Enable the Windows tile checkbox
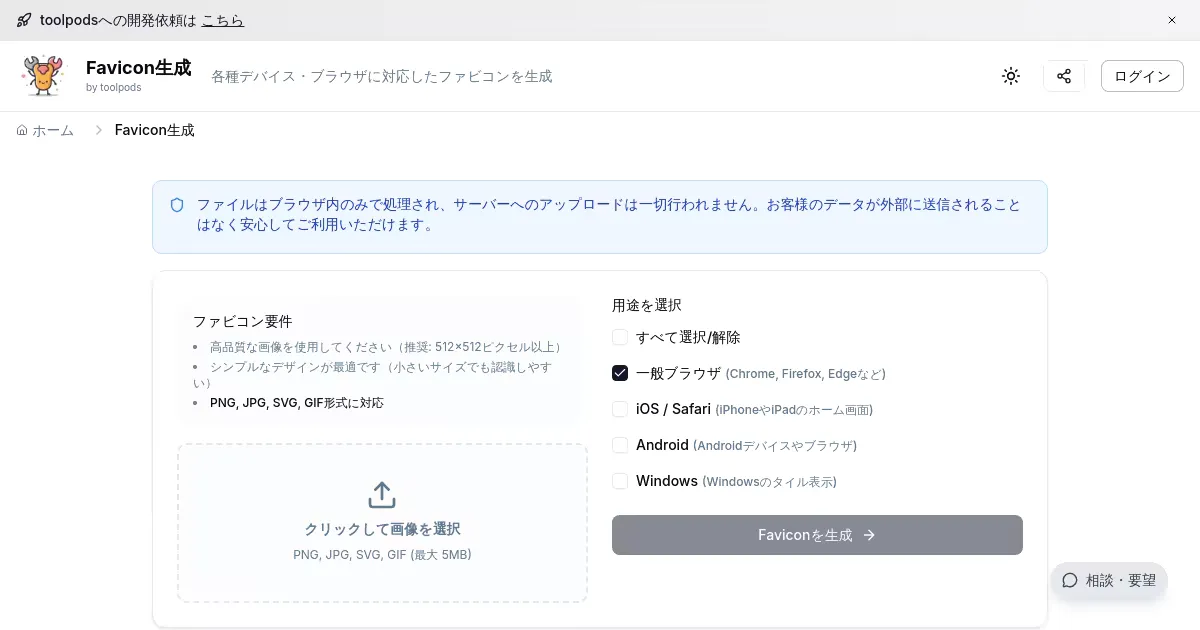 (620, 481)
